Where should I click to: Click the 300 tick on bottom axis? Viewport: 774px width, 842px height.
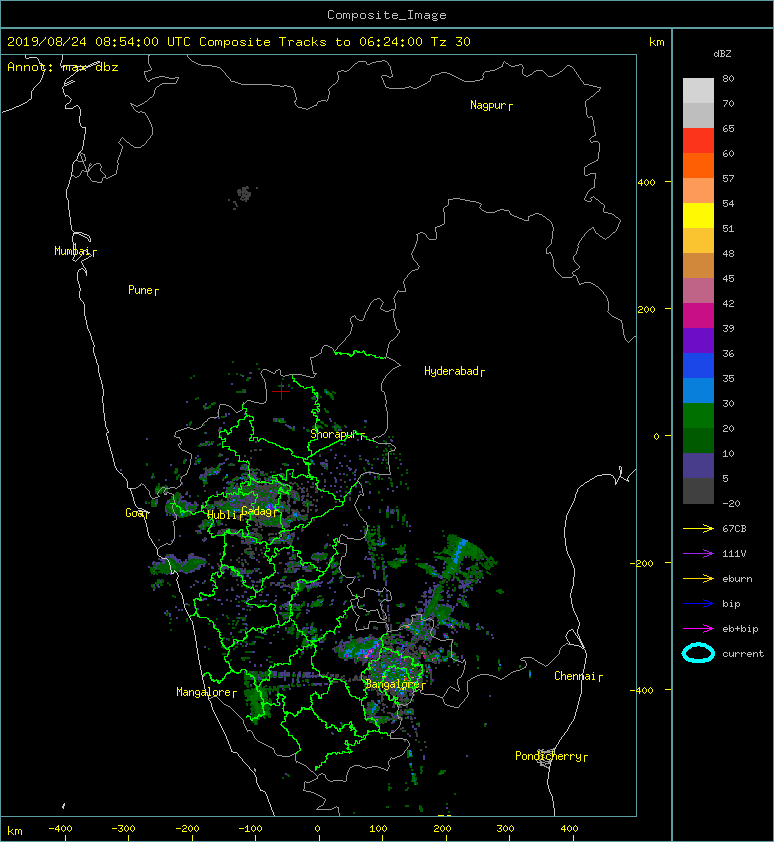(505, 829)
